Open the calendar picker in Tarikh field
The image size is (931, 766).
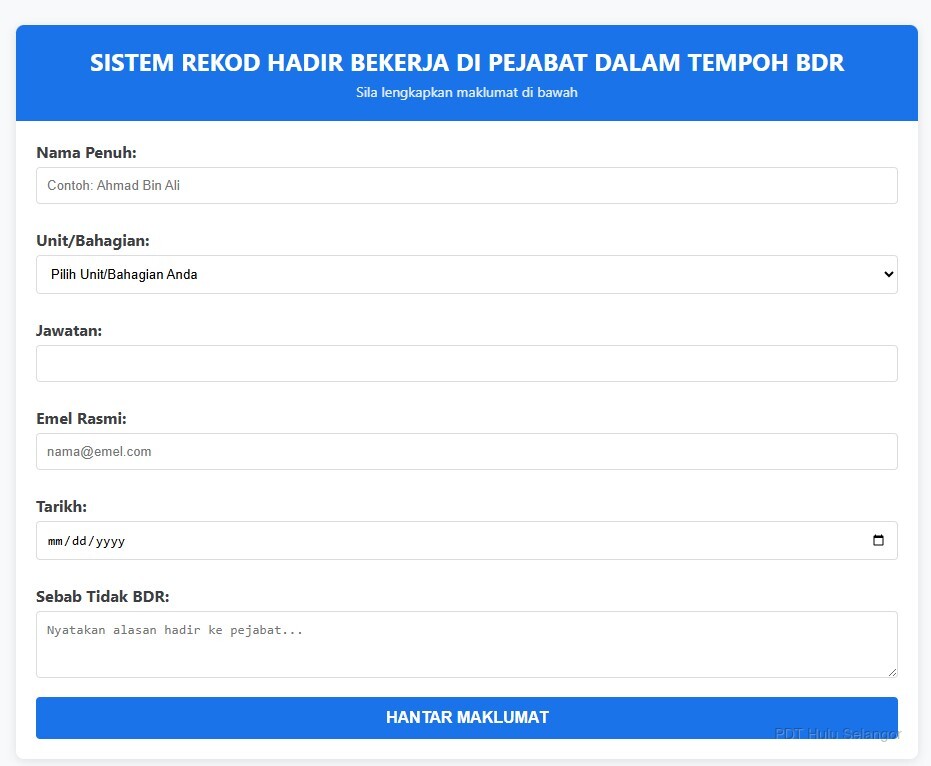pos(878,541)
